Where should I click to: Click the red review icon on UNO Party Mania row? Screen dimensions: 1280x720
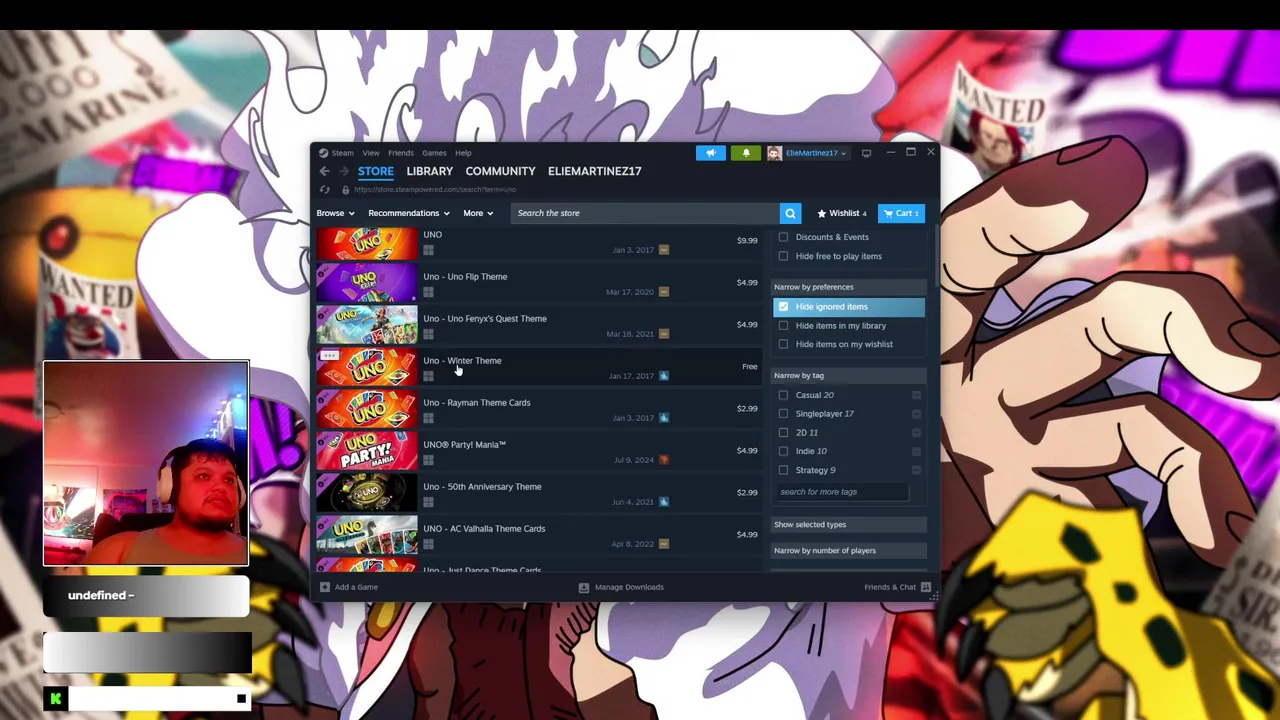(664, 460)
